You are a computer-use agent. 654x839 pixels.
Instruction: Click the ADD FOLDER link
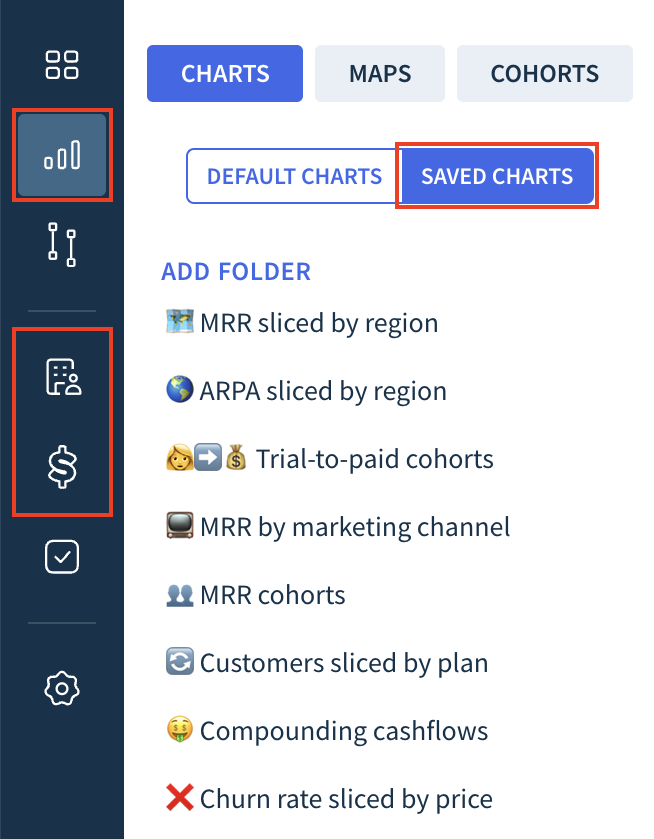pos(236,271)
